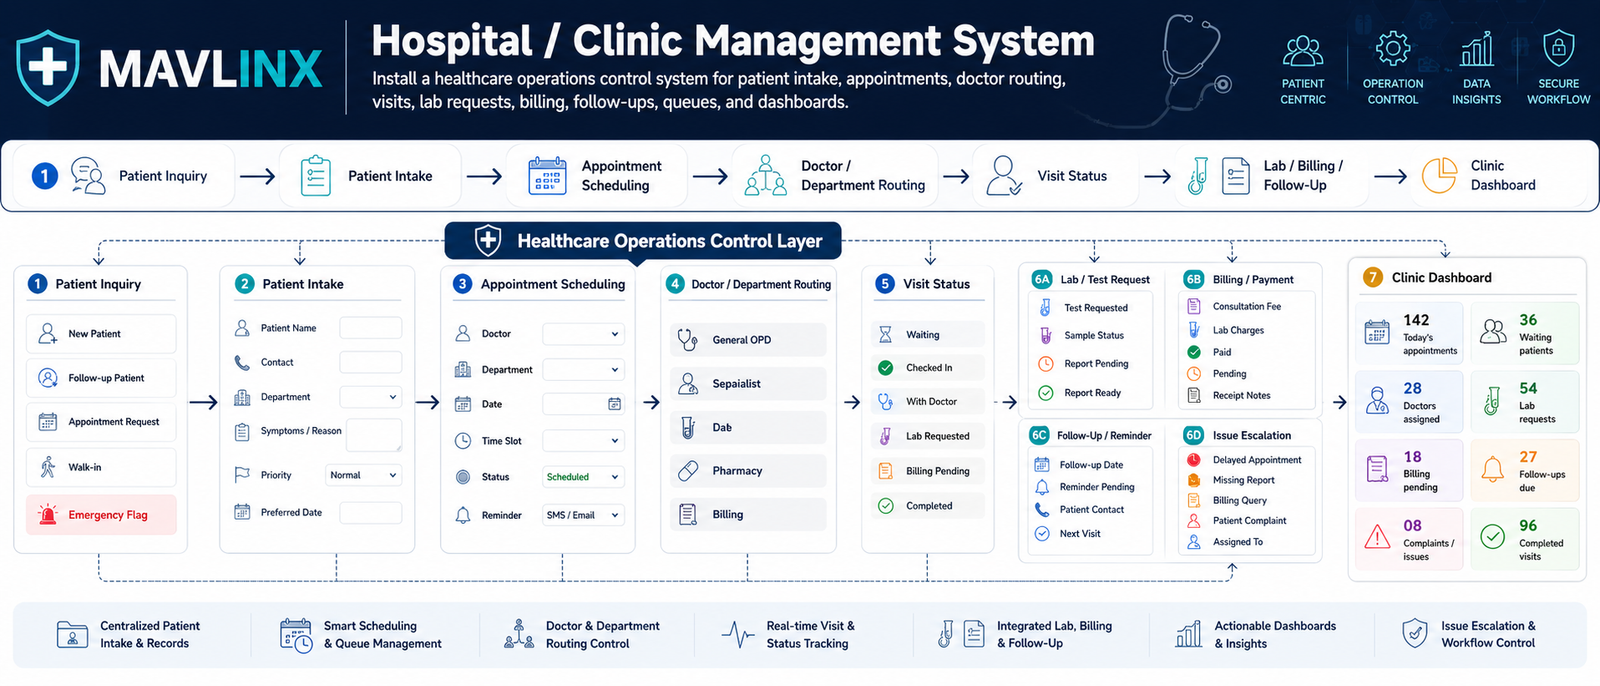Screen dimensions: 1600x686
Task: Click the Appointment Scheduling calendar icon in flow bar
Action: pos(547,176)
